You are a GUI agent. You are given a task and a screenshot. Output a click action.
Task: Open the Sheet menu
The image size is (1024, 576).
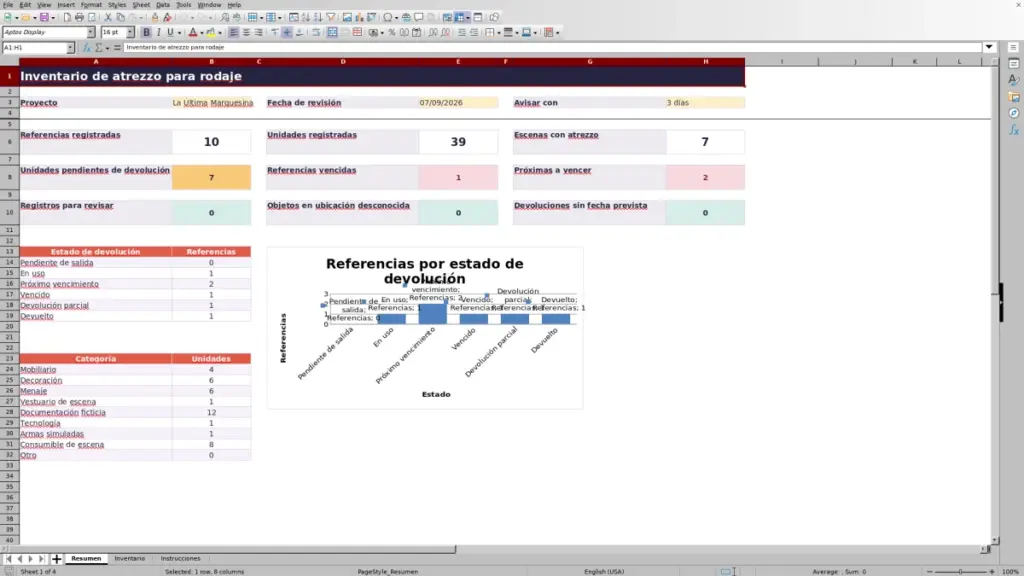(141, 5)
